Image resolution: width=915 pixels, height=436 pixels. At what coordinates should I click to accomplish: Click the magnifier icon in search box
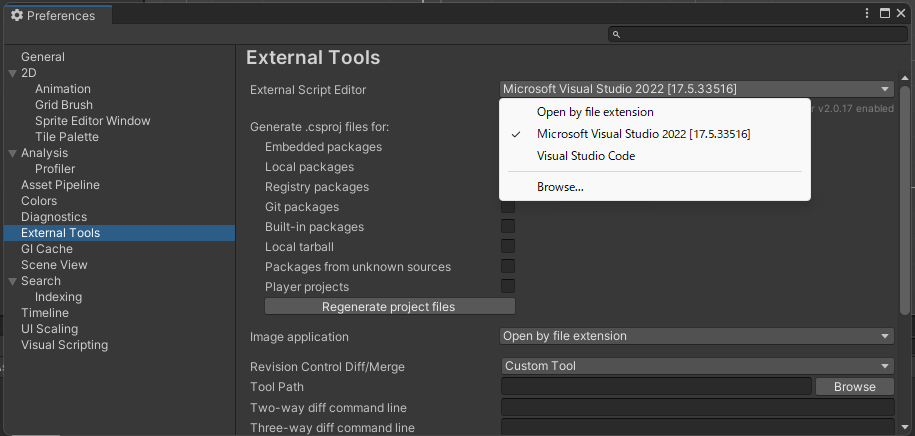[616, 34]
